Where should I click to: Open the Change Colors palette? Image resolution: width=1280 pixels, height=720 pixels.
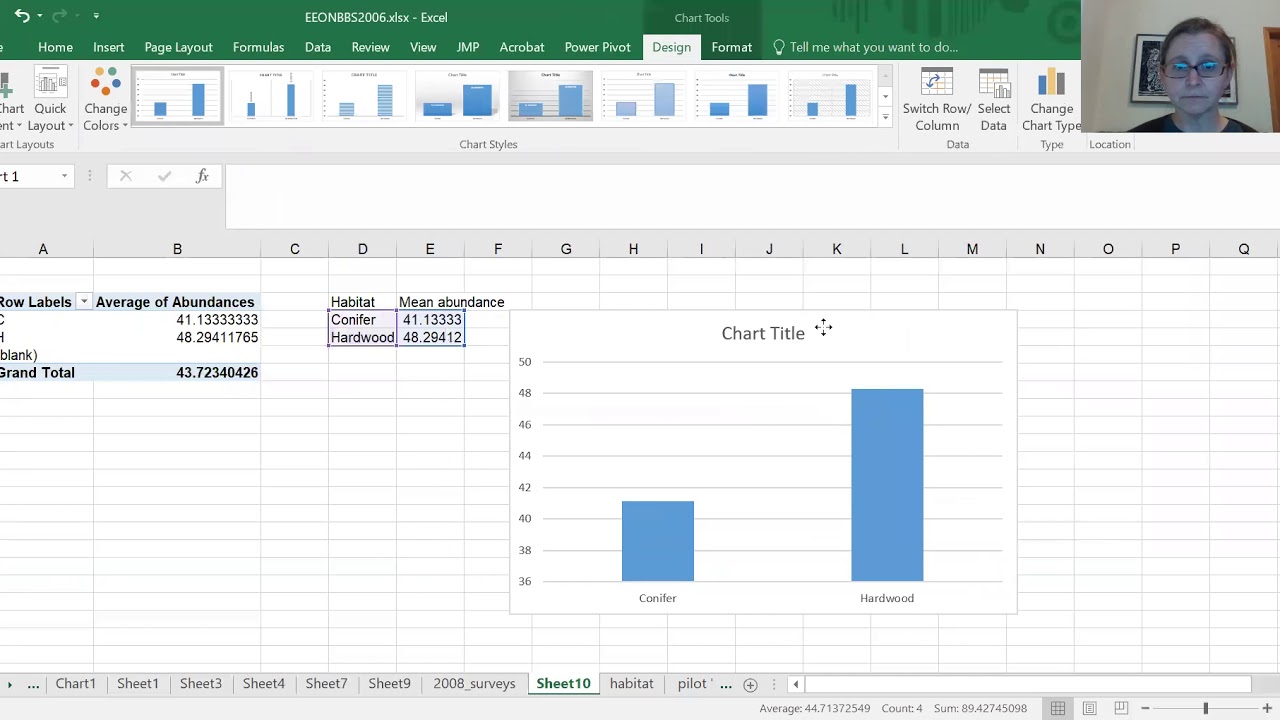pos(105,100)
